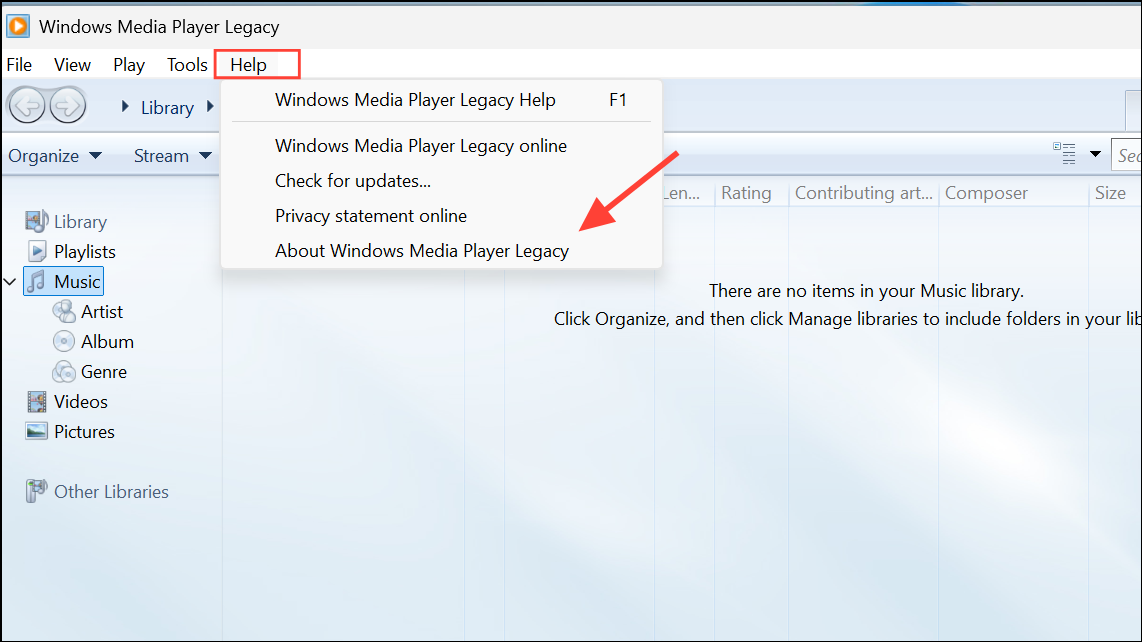Select Videos in navigation tree

pos(81,402)
